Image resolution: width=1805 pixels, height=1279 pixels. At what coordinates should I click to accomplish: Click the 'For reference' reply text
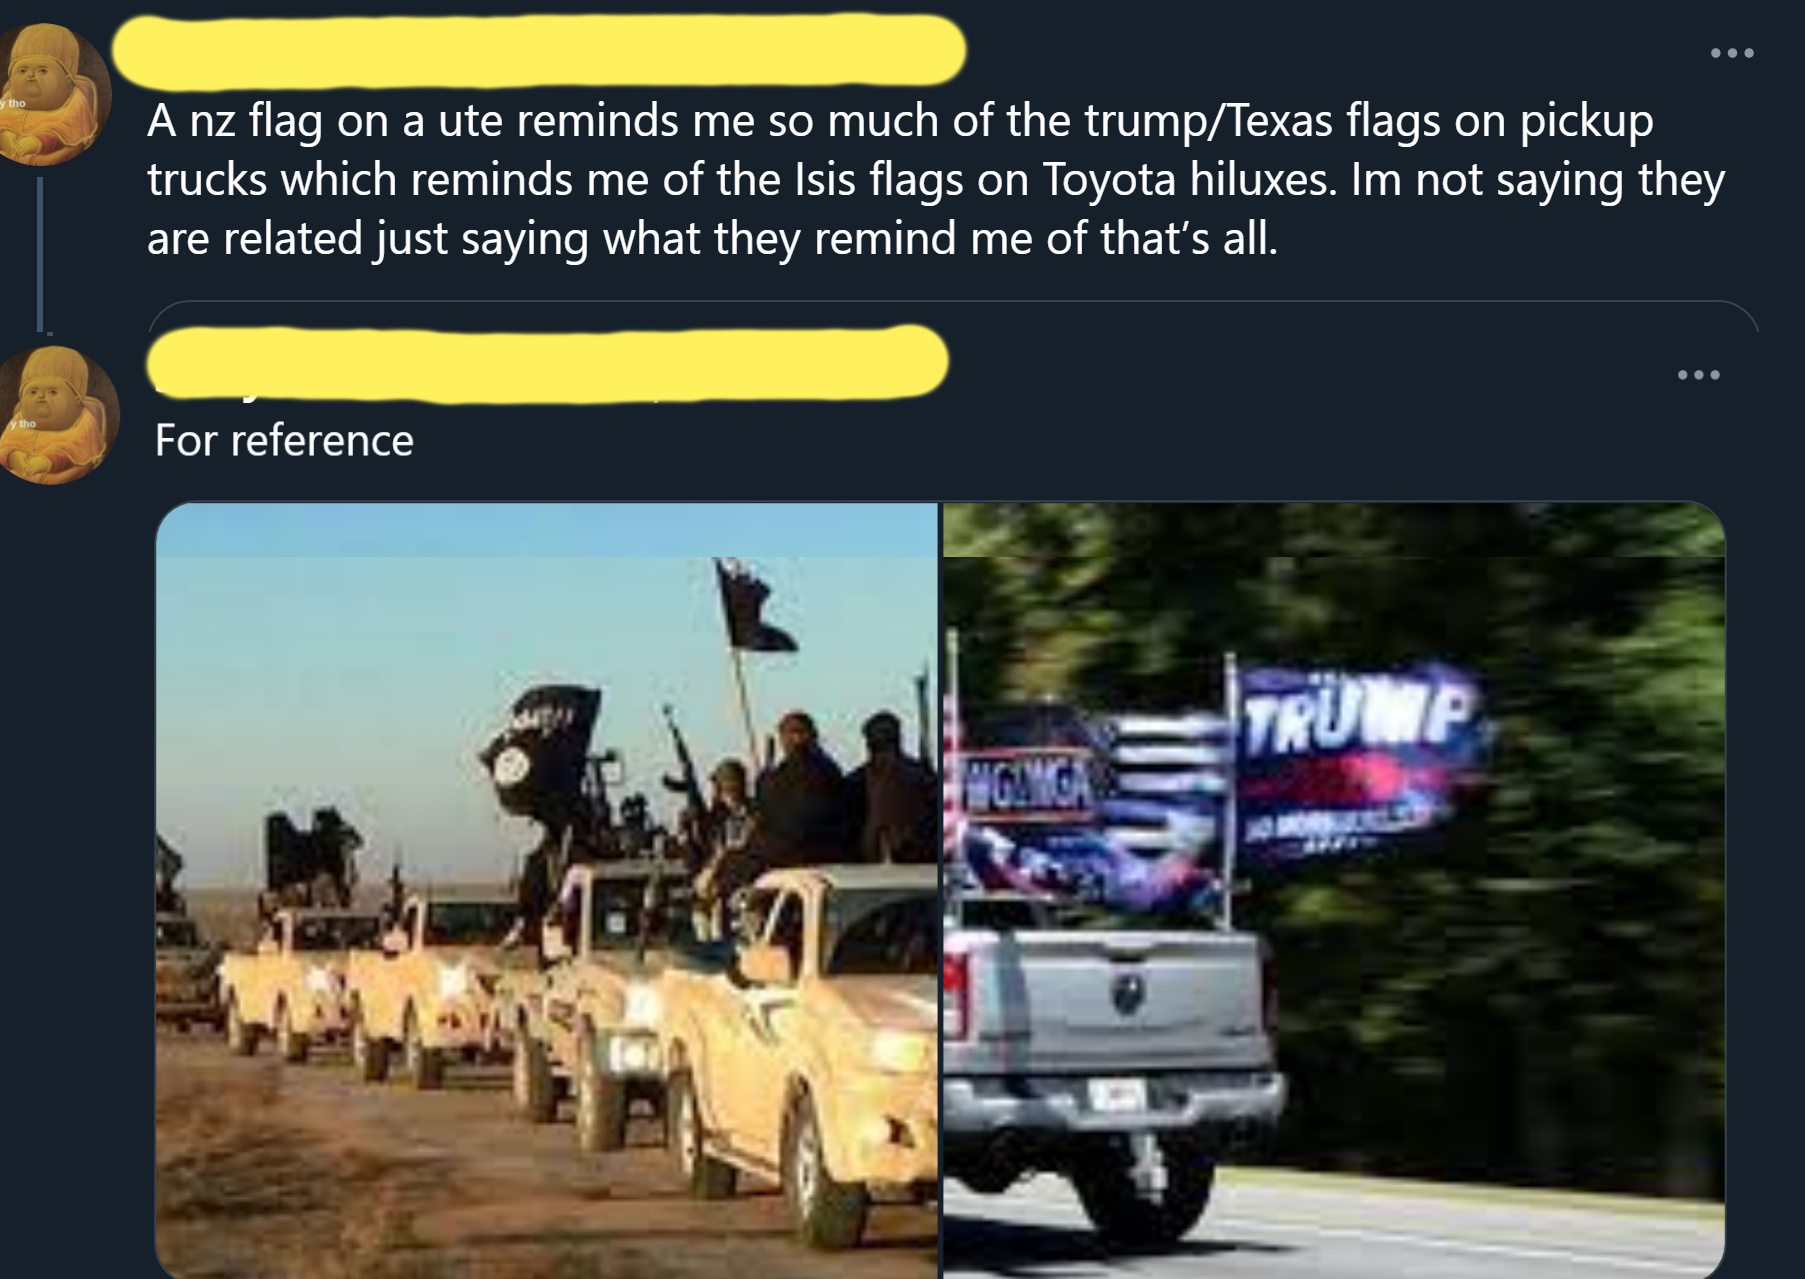point(284,441)
